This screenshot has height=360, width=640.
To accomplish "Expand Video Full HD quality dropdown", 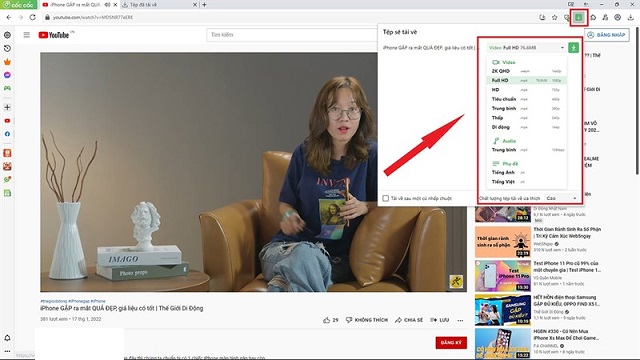I will 526,48.
